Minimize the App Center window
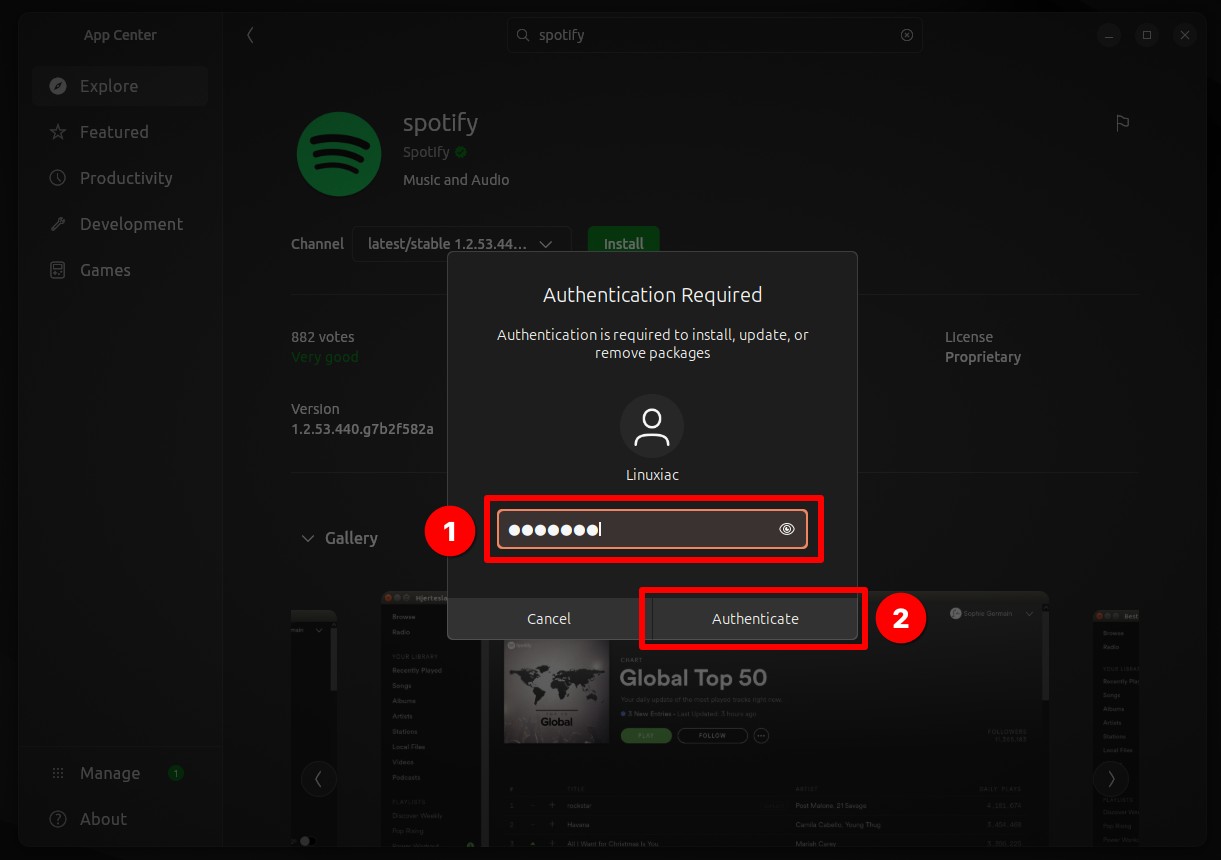1221x860 pixels. click(1109, 35)
